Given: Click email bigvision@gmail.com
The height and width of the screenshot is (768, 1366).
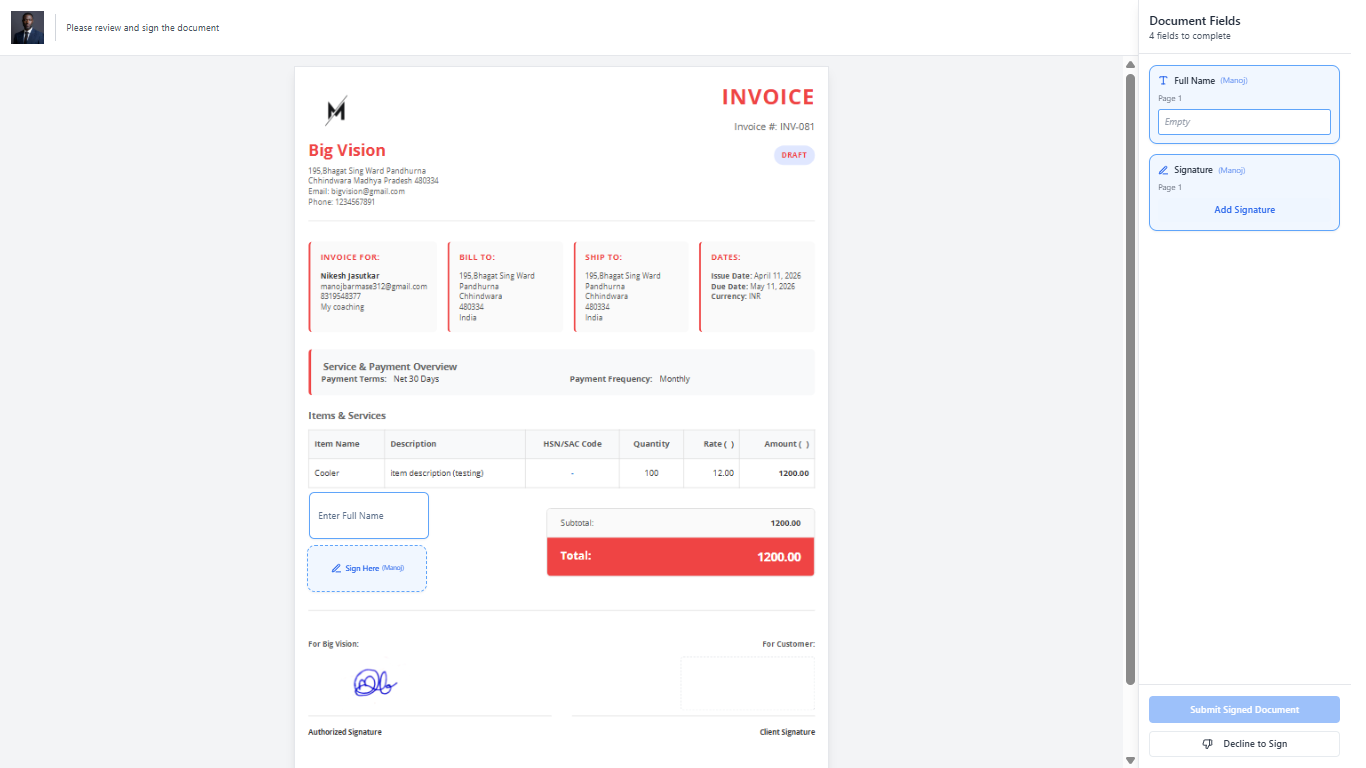Looking at the screenshot, I should [356, 191].
